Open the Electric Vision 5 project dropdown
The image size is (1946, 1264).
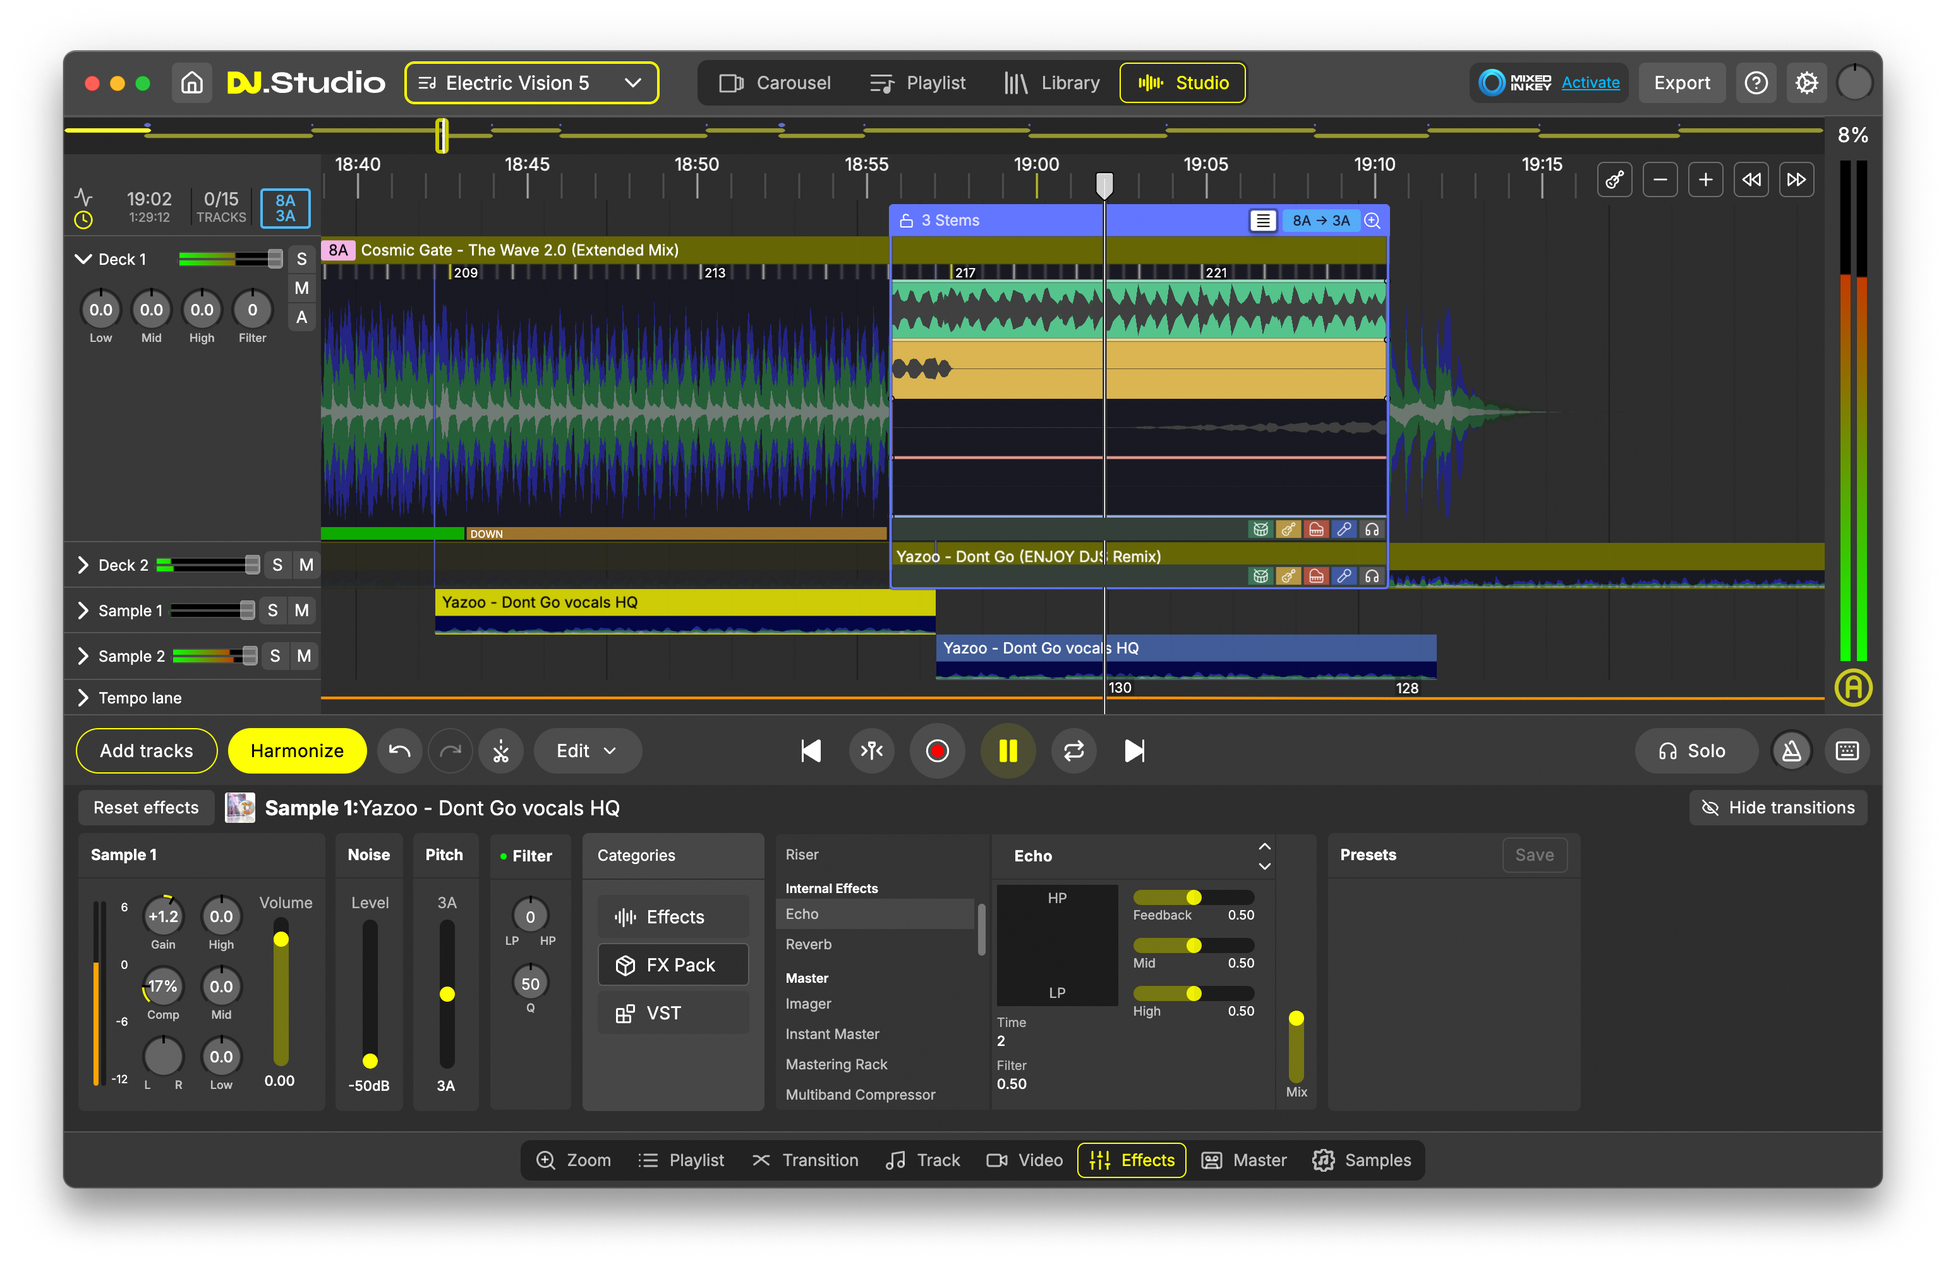[x=531, y=83]
